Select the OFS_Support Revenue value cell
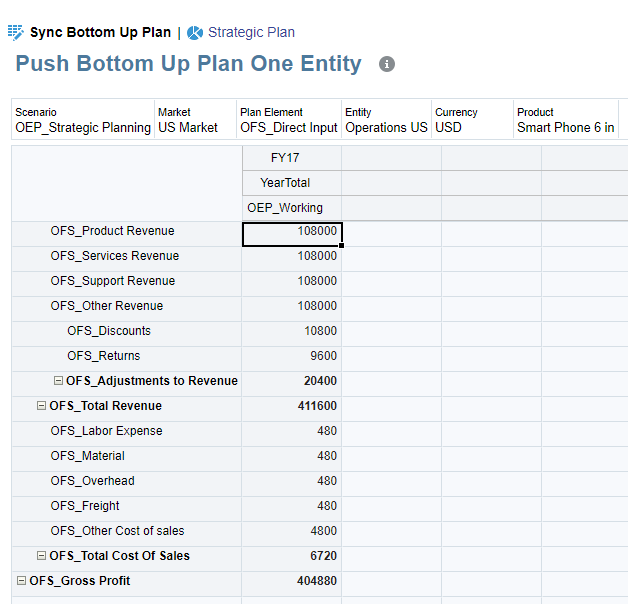 pyautogui.click(x=292, y=284)
